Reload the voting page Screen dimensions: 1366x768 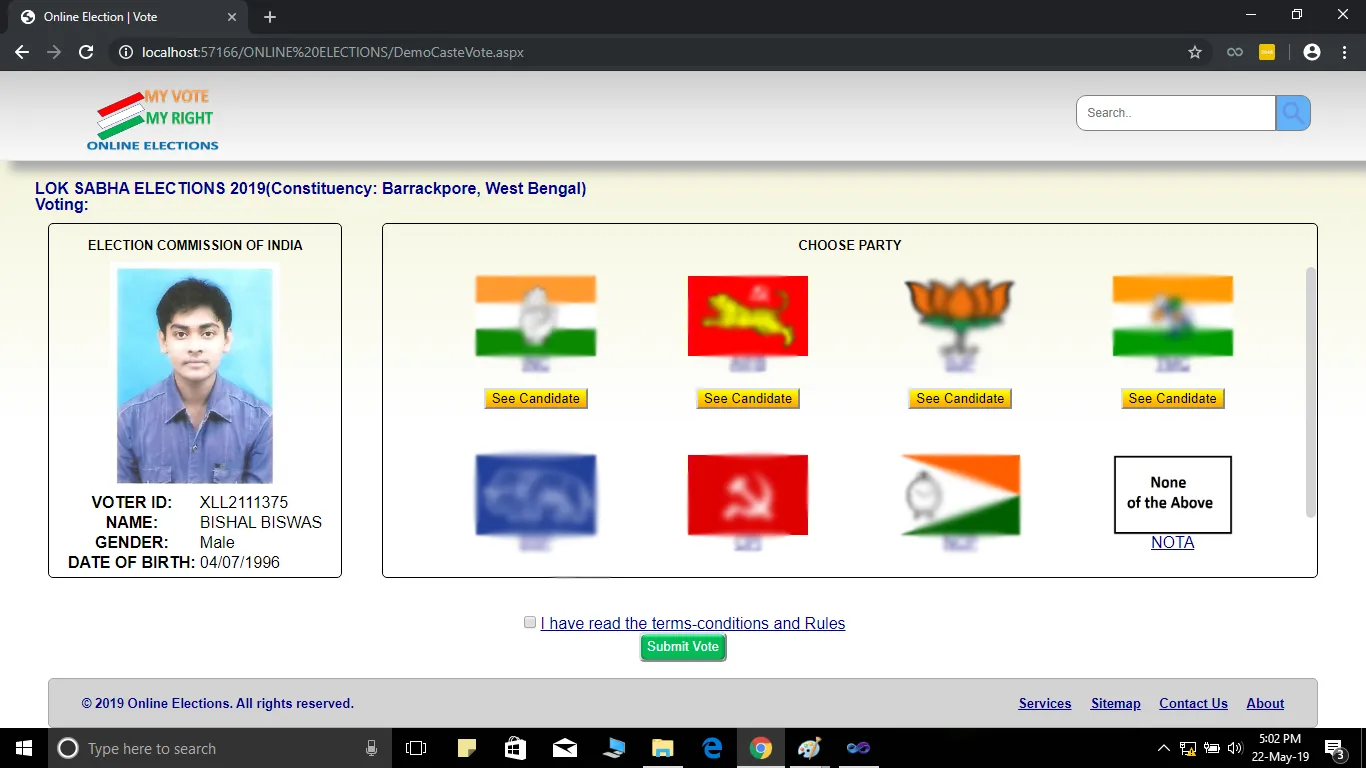(x=86, y=52)
